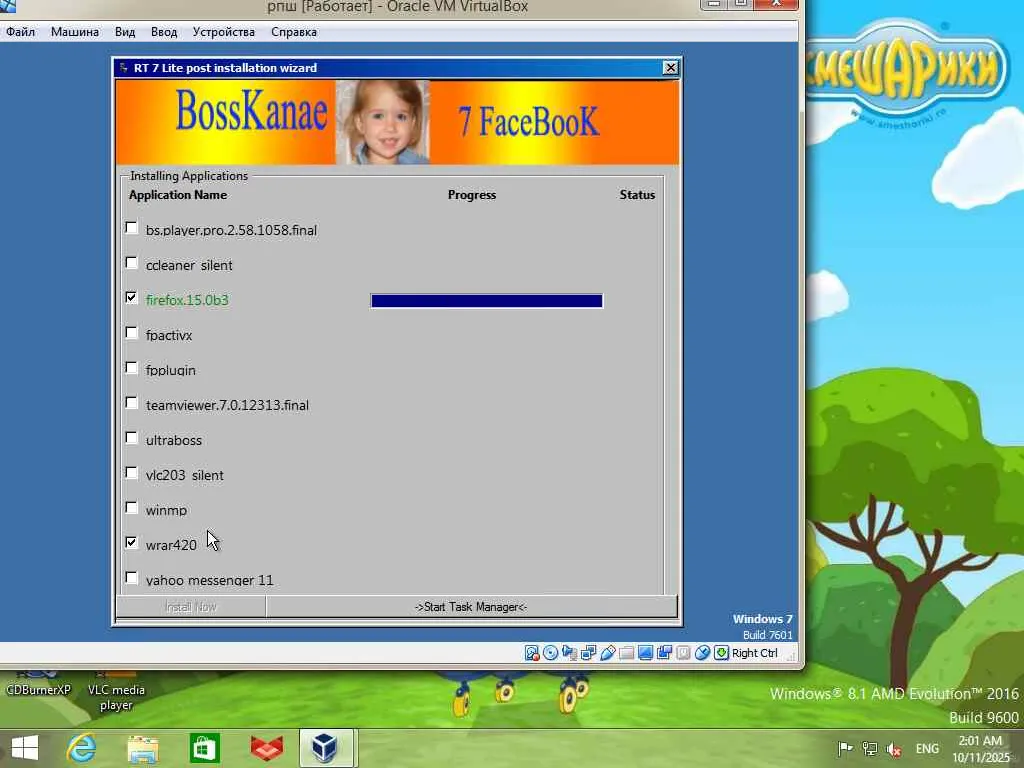Viewport: 1024px width, 768px height.
Task: Open the CDBurnerXP desktop shortcut
Action: (38, 684)
